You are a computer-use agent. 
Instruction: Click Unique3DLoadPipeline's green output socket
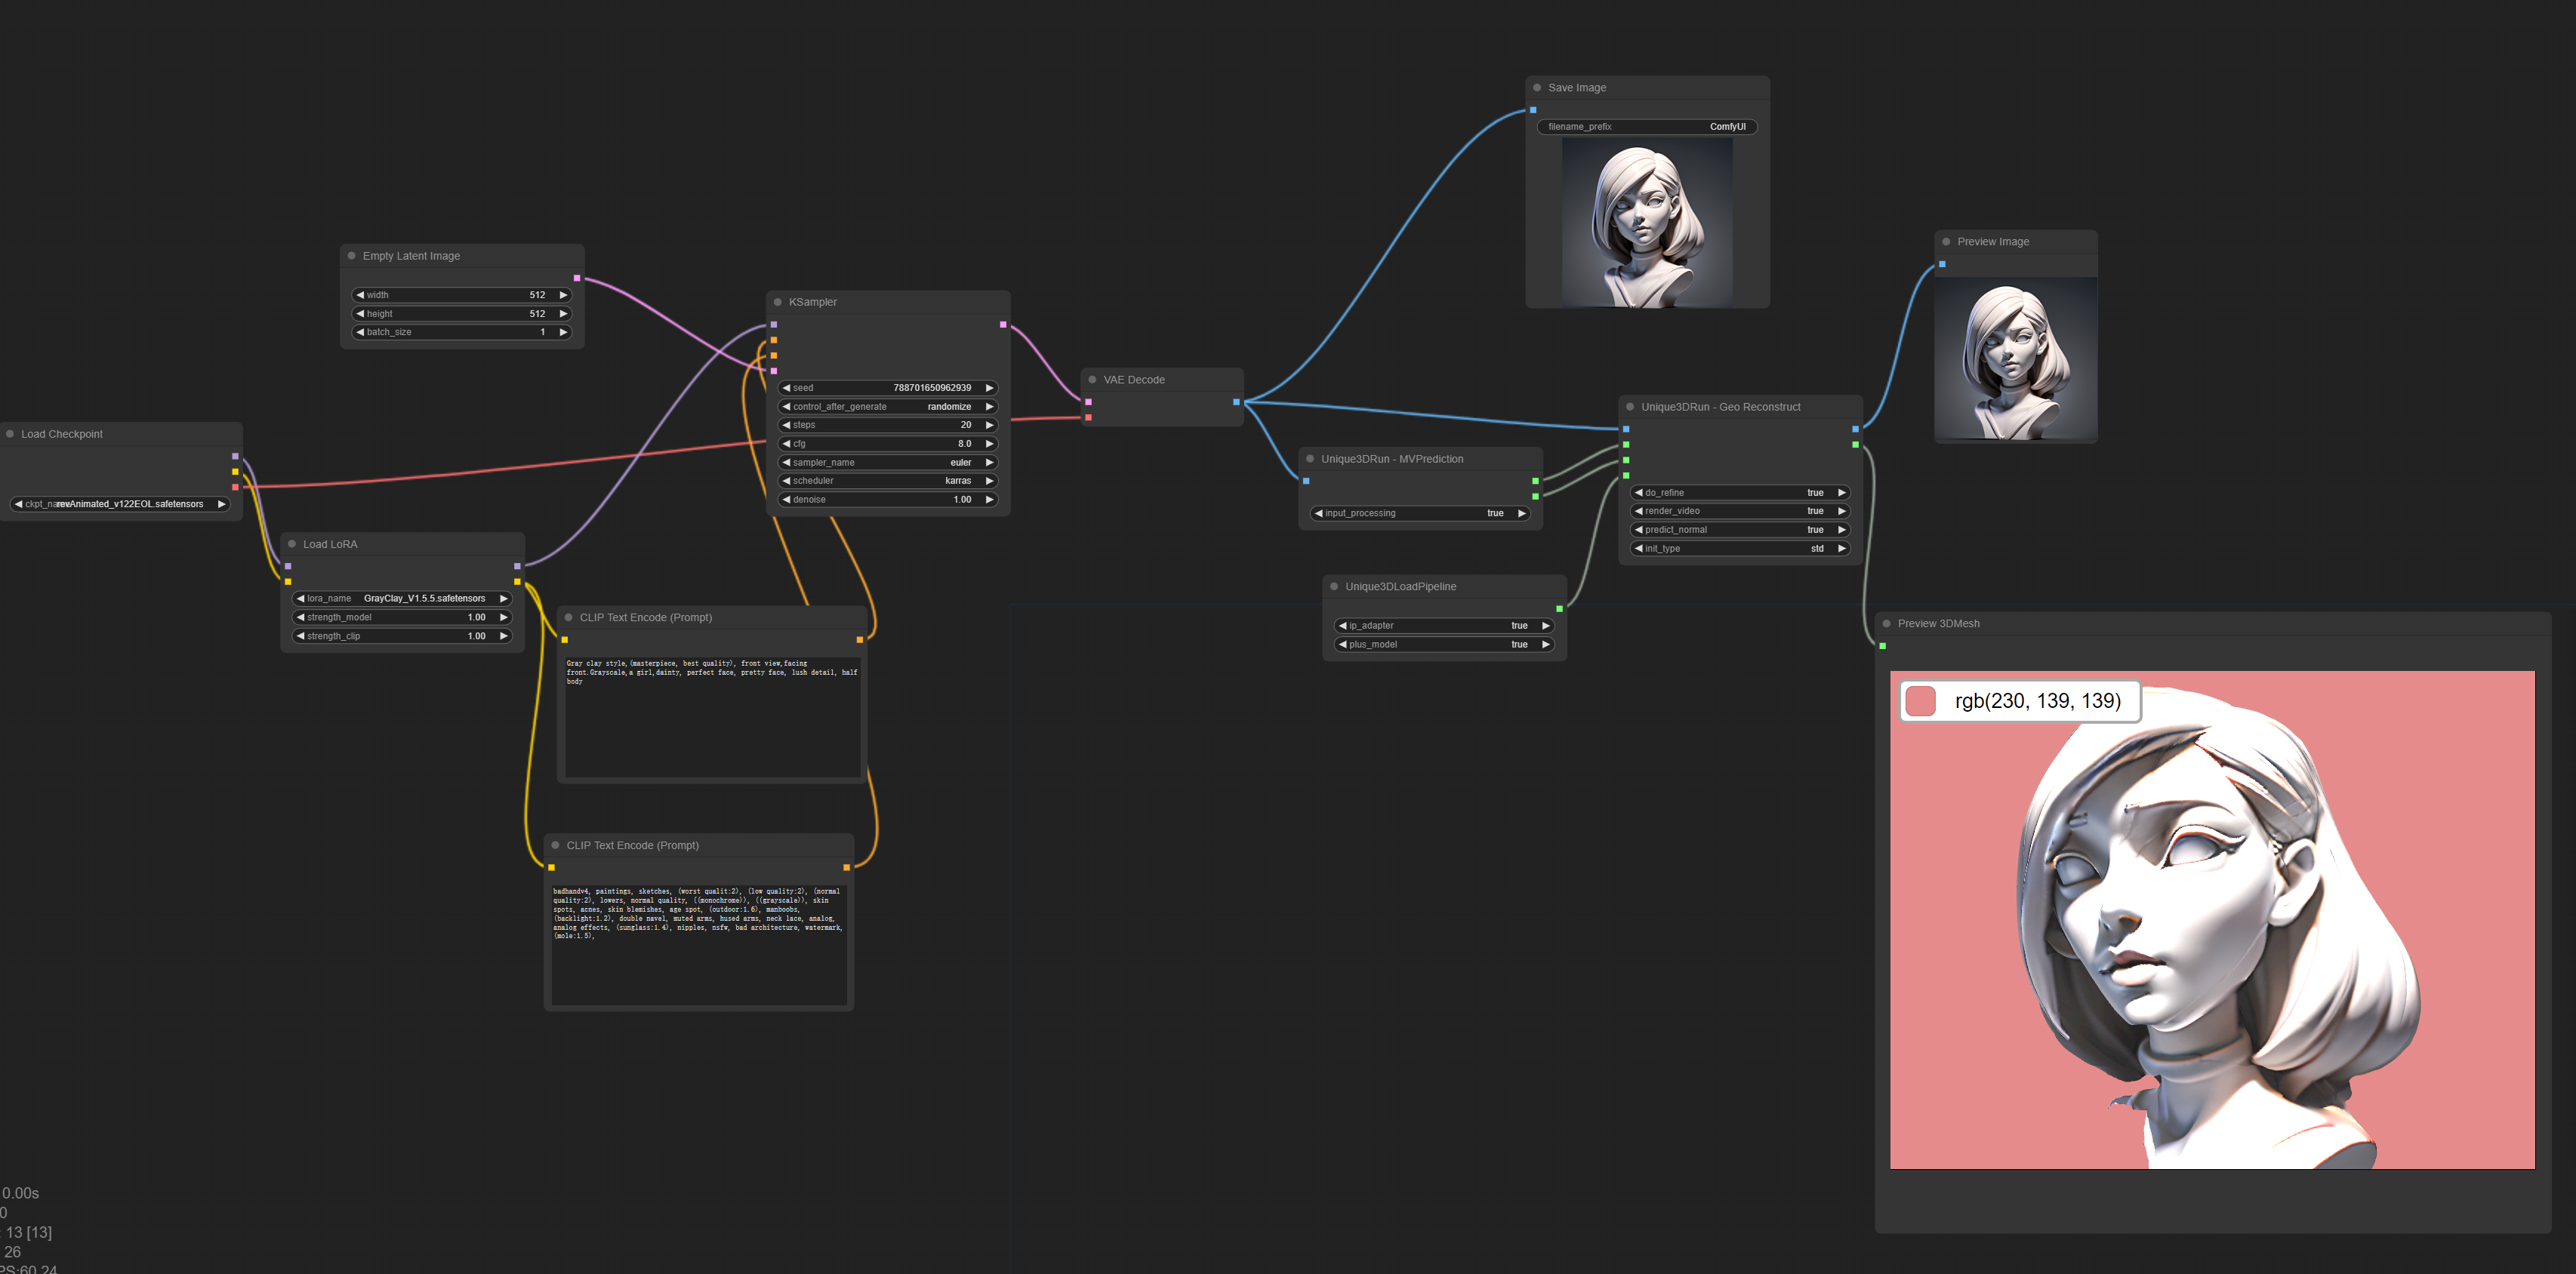(x=1559, y=609)
